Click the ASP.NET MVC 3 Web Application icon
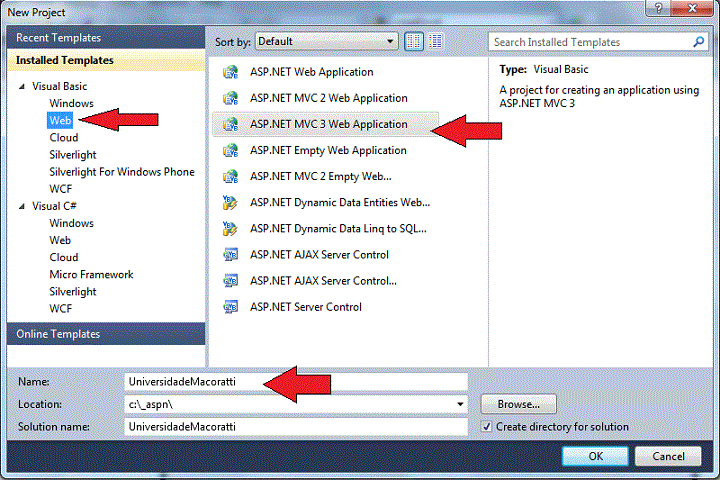Viewport: 720px width, 480px height. [231, 124]
